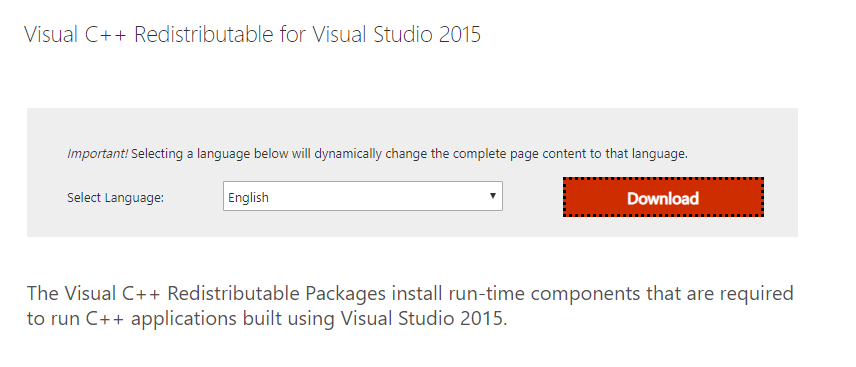Click "2015" at the end of heading

(457, 34)
